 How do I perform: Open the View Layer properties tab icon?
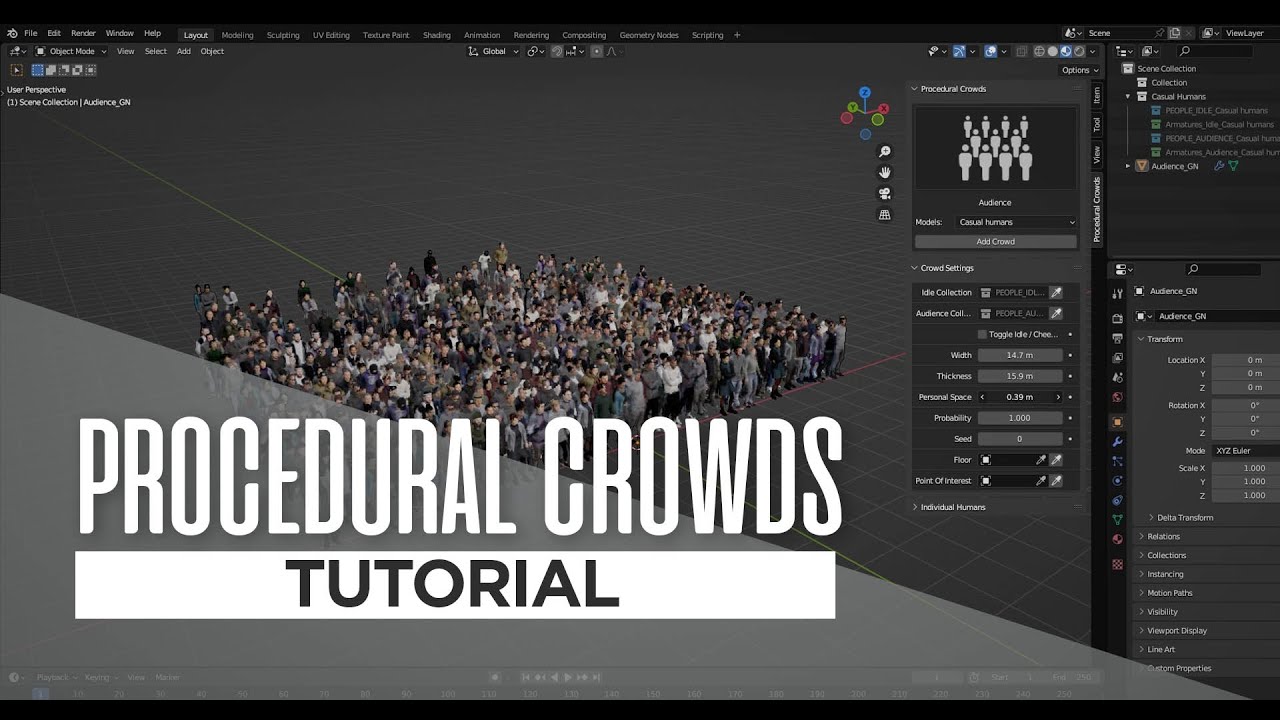(1118, 357)
